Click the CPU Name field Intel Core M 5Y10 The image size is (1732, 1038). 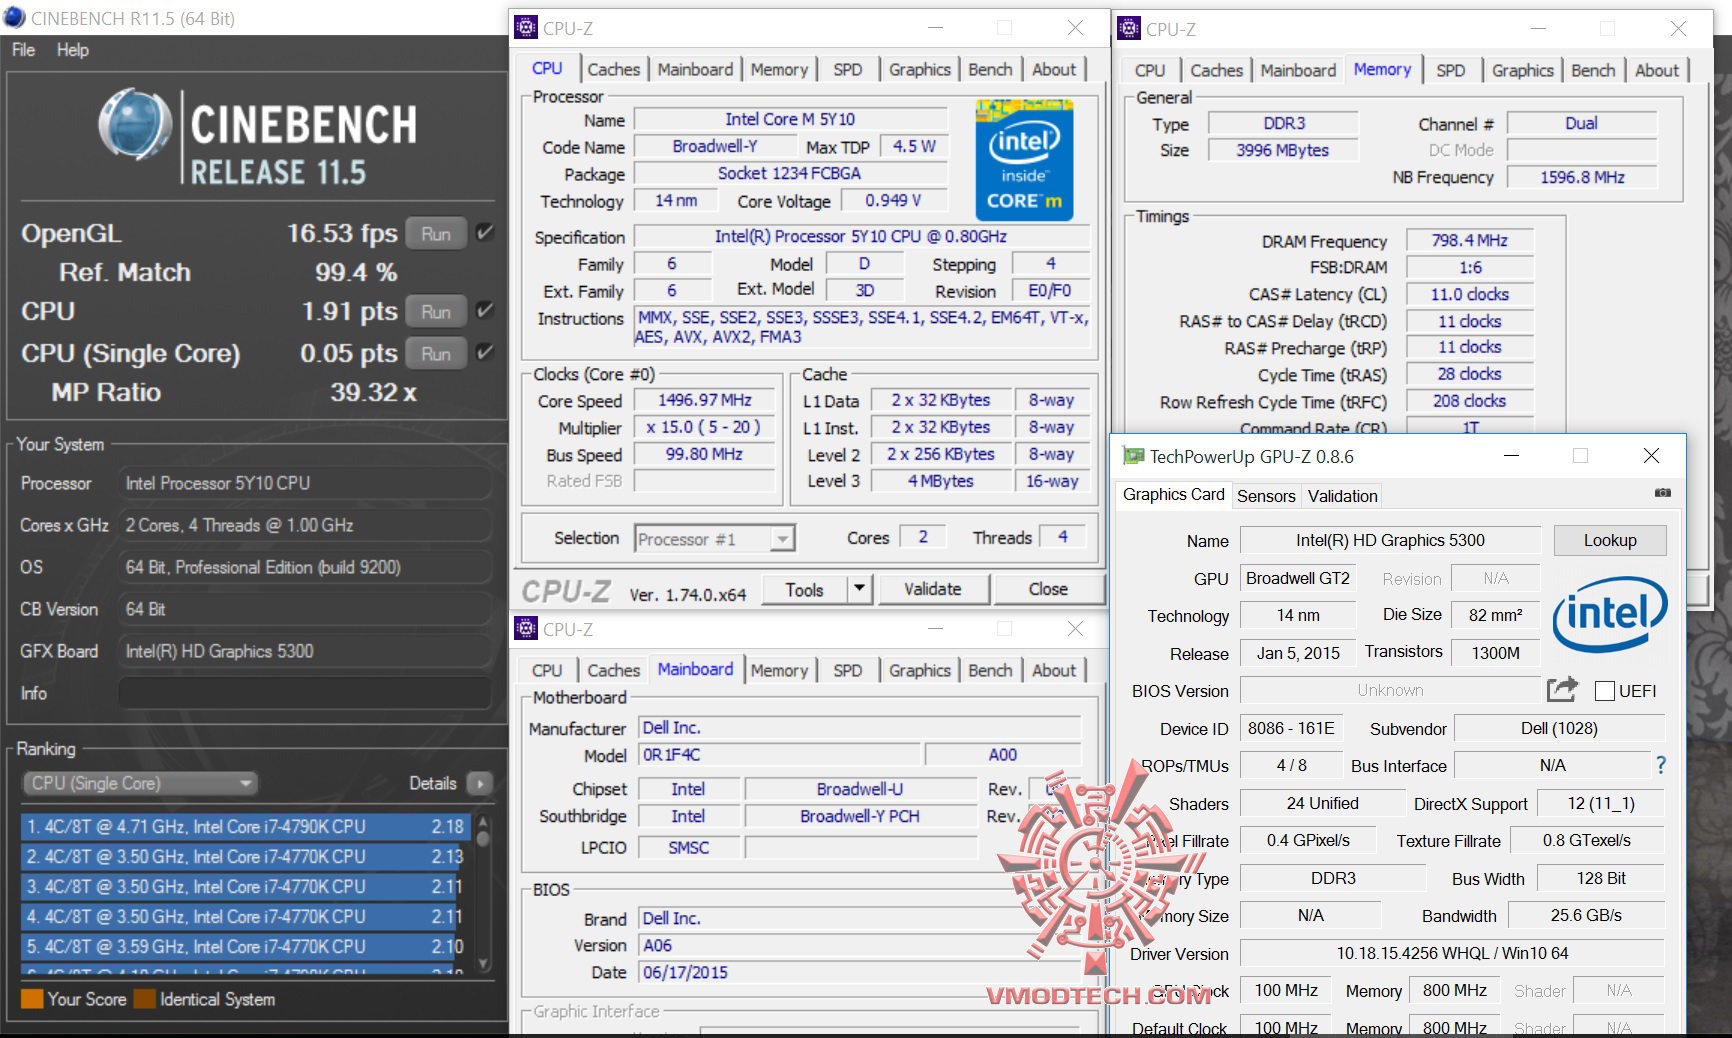pos(790,119)
